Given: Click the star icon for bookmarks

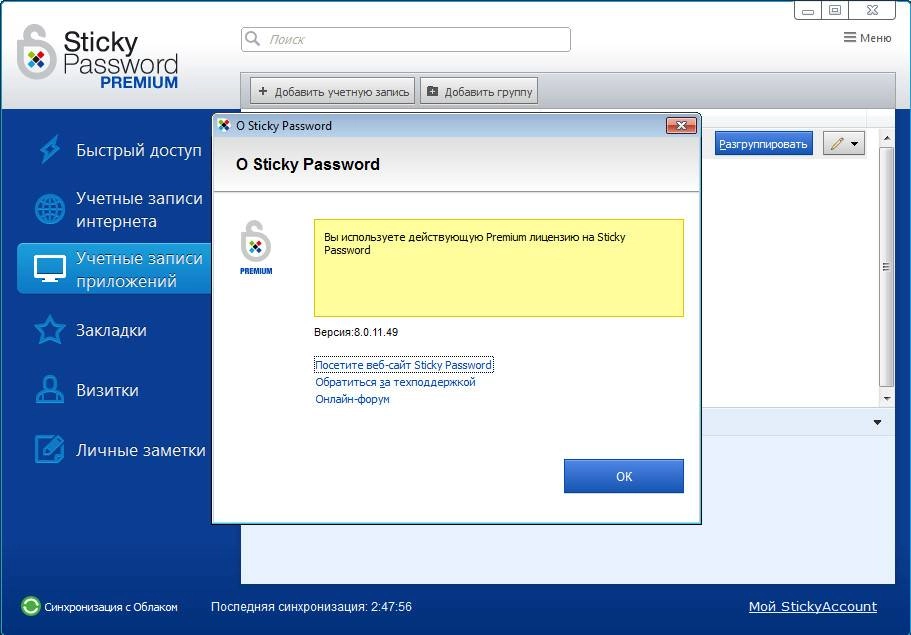Looking at the screenshot, I should coord(50,330).
